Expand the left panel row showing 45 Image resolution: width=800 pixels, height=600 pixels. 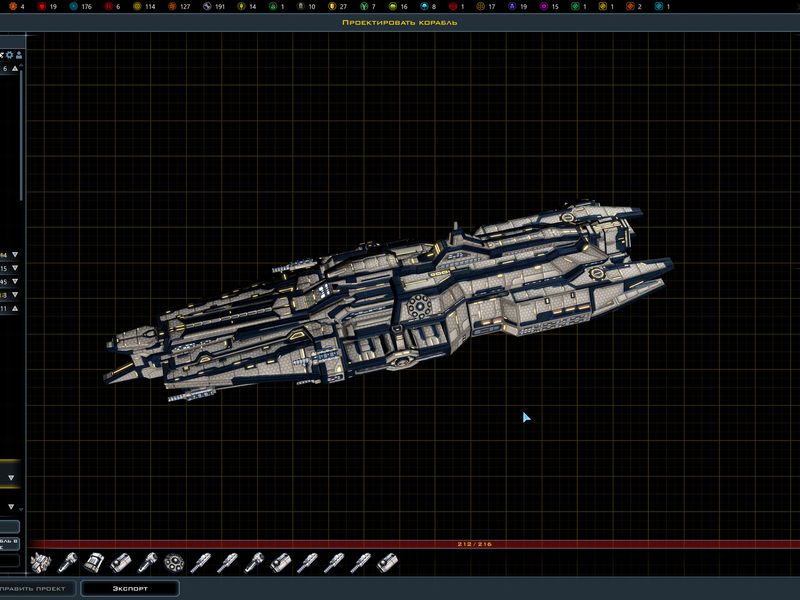15,281
